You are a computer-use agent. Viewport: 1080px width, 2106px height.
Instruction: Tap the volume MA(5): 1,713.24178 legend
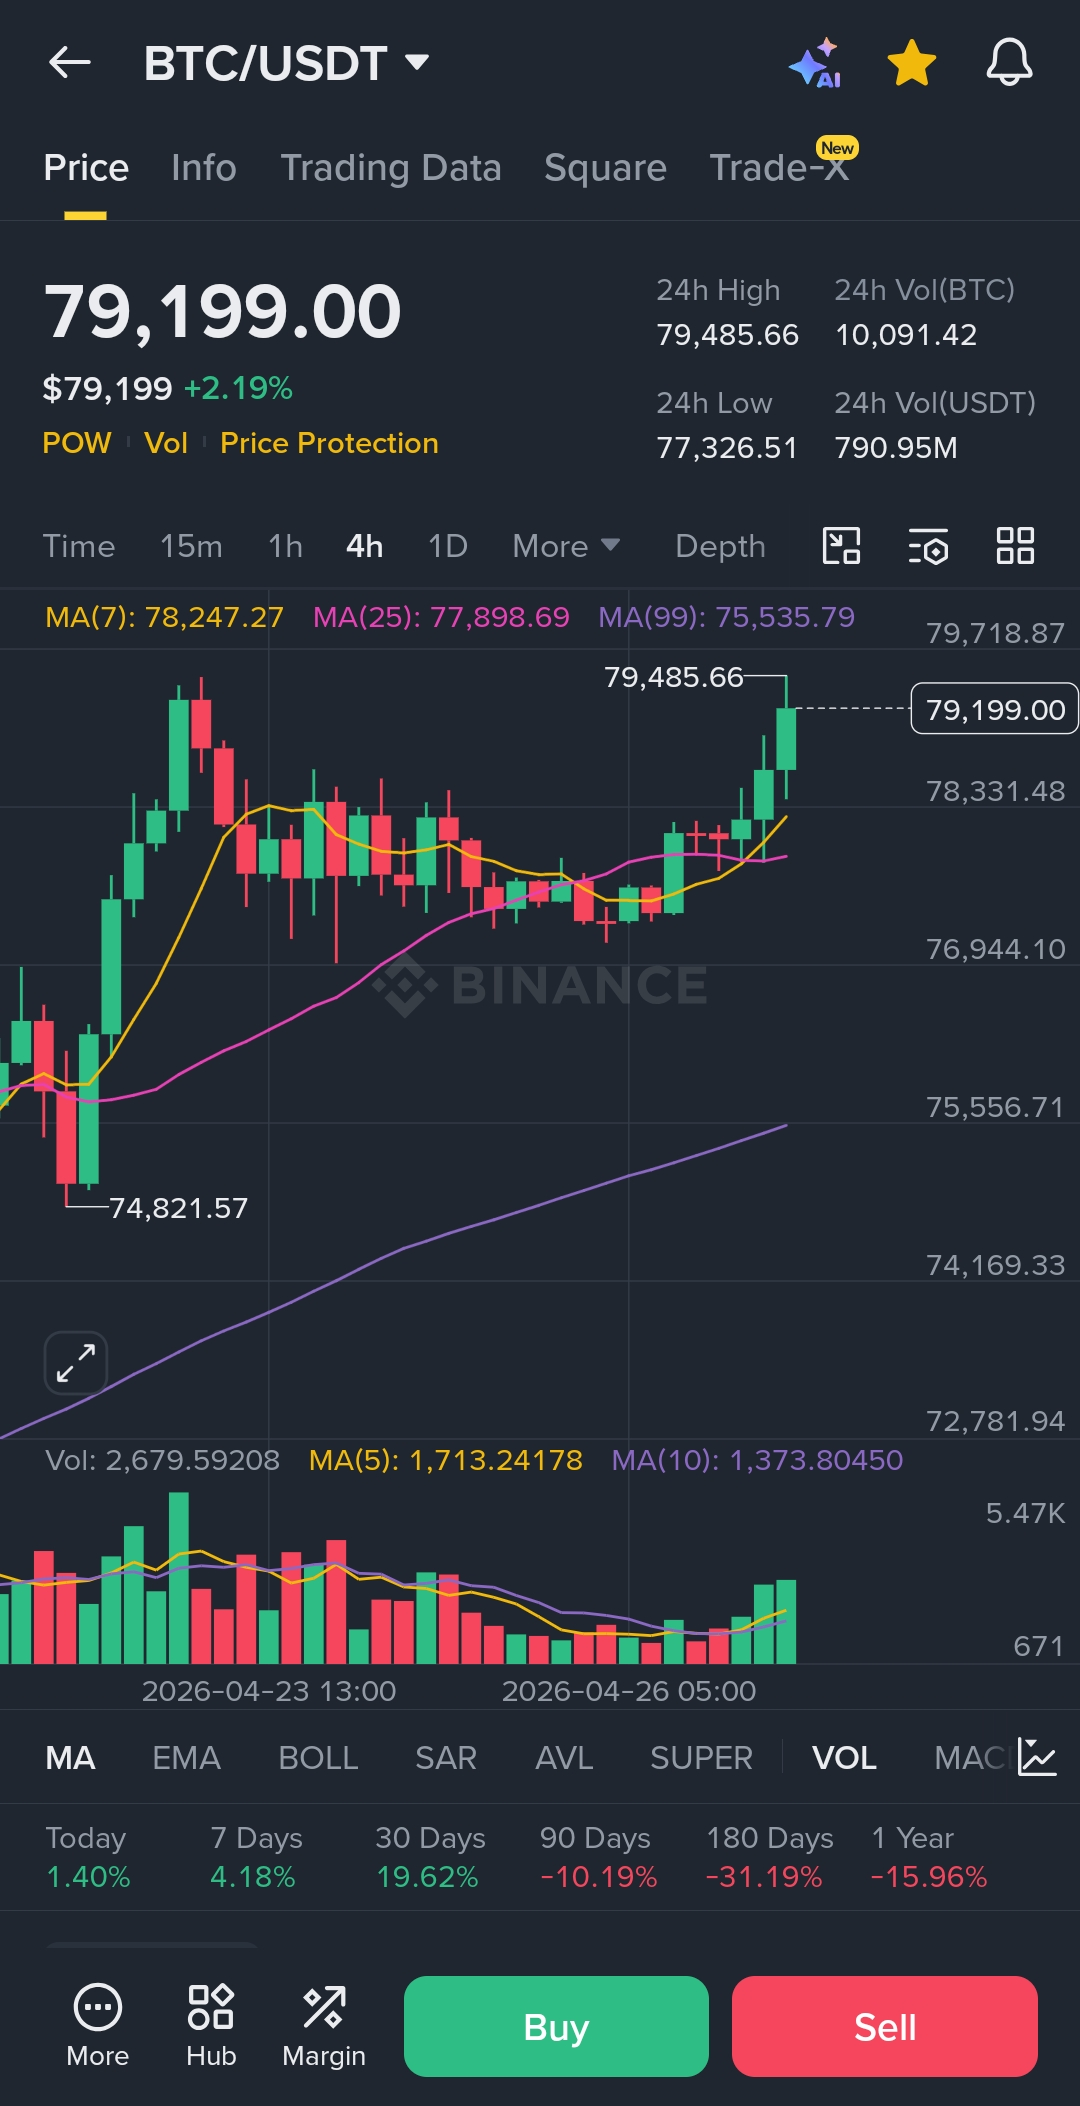(x=446, y=1460)
